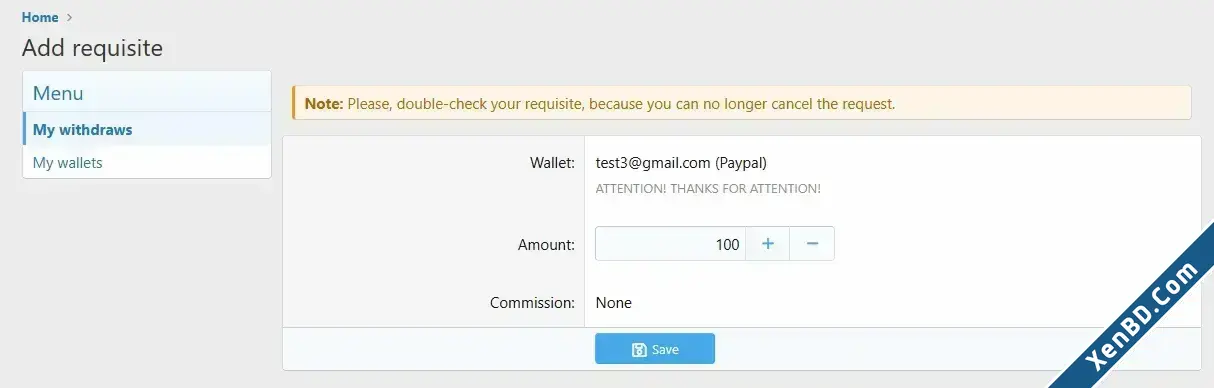Image resolution: width=1214 pixels, height=388 pixels.
Task: Go to the Home breadcrumb link
Action: [x=40, y=17]
